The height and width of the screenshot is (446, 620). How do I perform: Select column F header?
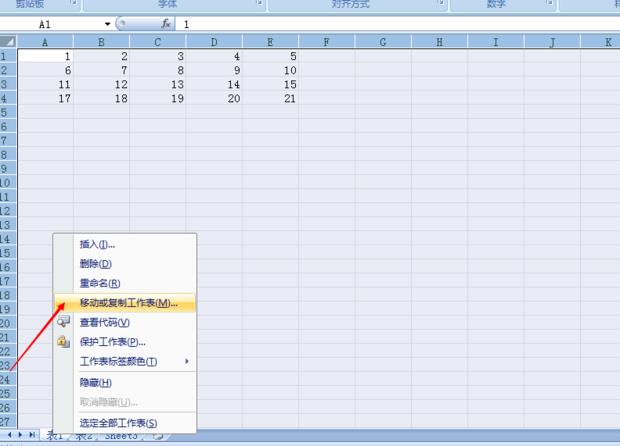click(x=327, y=42)
